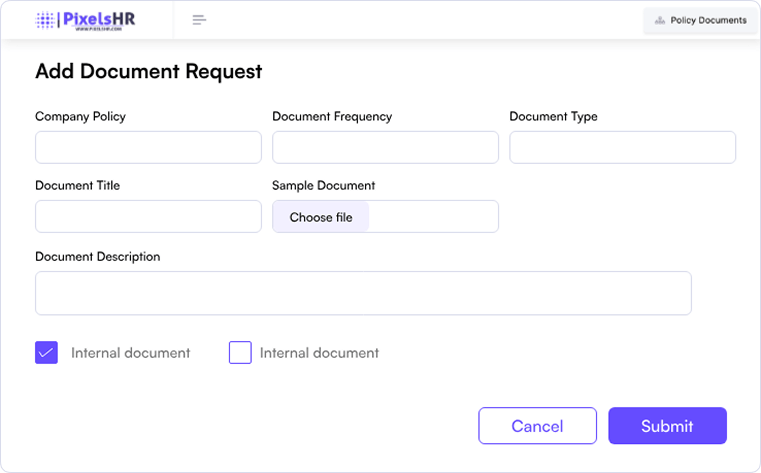The image size is (761, 473).
Task: Uncheck the ticked Internal document checkbox
Action: pos(46,352)
